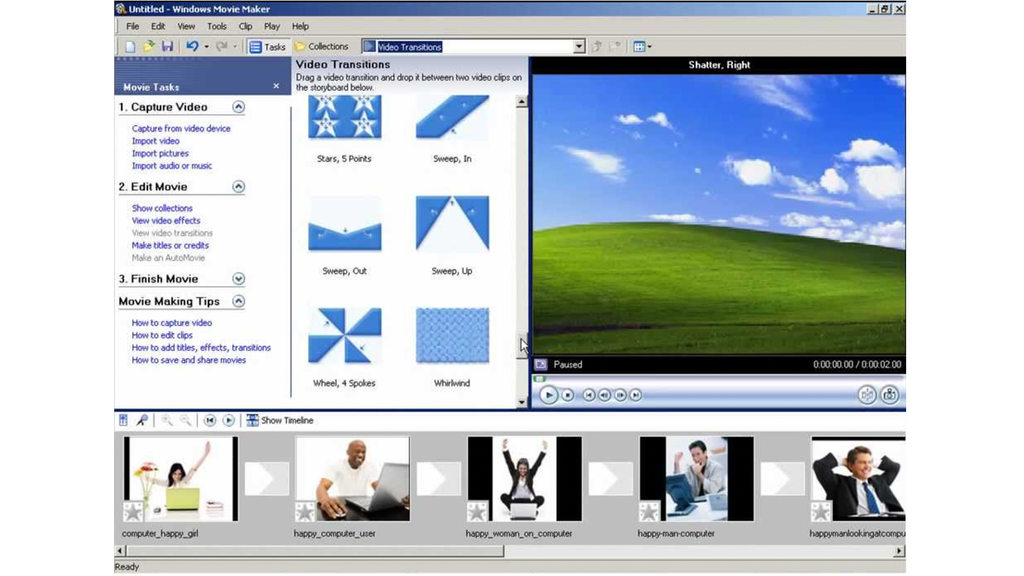Click the Narrate Timeline microphone icon
Screen dimensions: 1024x576
(x=141, y=419)
